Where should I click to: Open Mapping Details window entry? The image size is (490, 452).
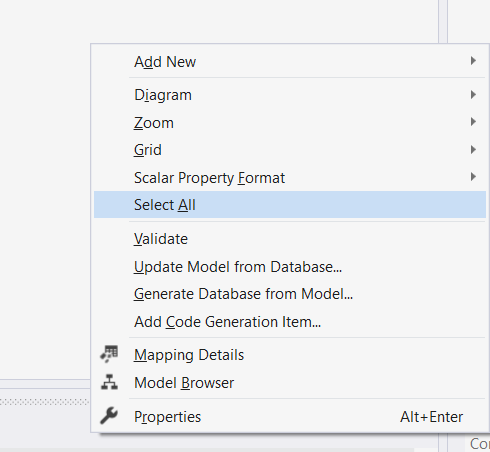290,355
